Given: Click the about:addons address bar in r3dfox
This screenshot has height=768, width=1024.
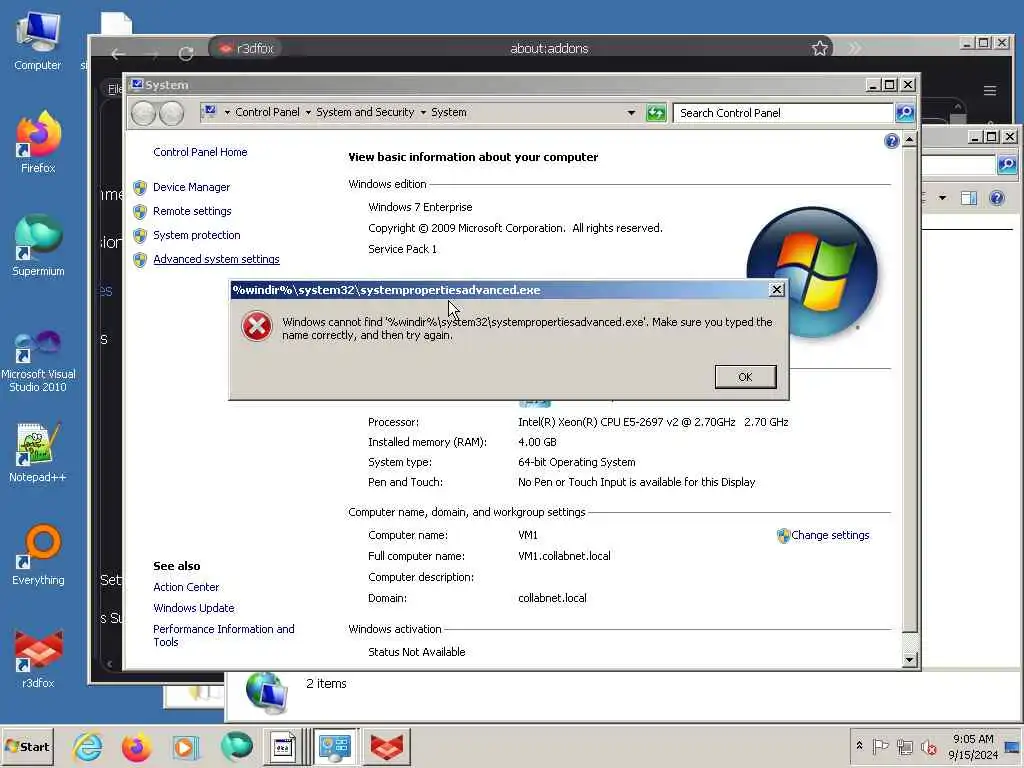Looking at the screenshot, I should (x=549, y=48).
